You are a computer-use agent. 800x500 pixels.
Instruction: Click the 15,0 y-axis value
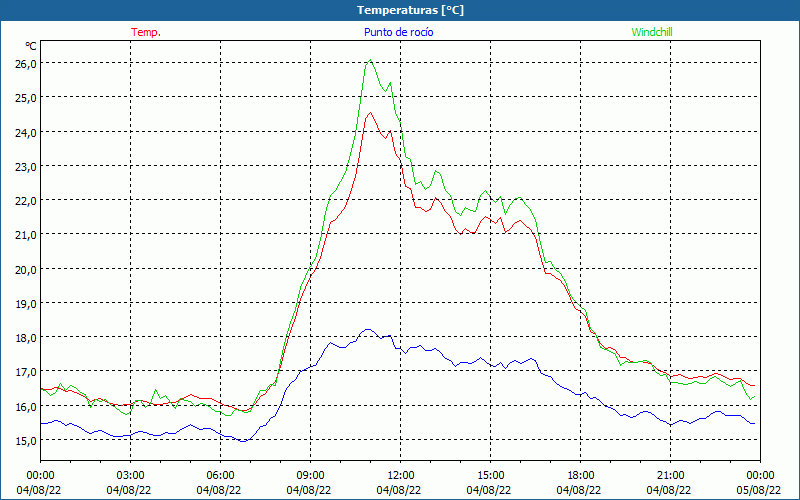pos(27,441)
